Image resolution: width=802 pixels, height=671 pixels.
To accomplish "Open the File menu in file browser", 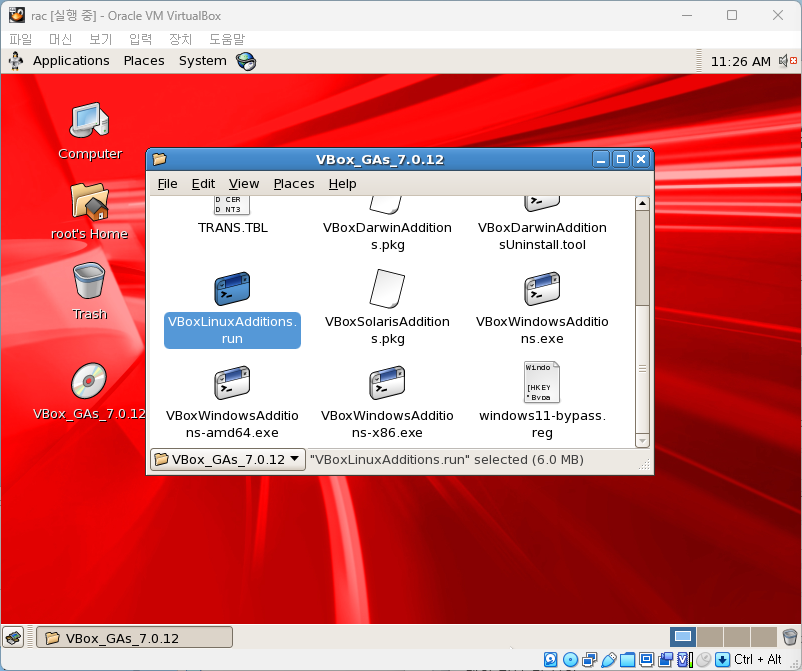I will coord(167,184).
